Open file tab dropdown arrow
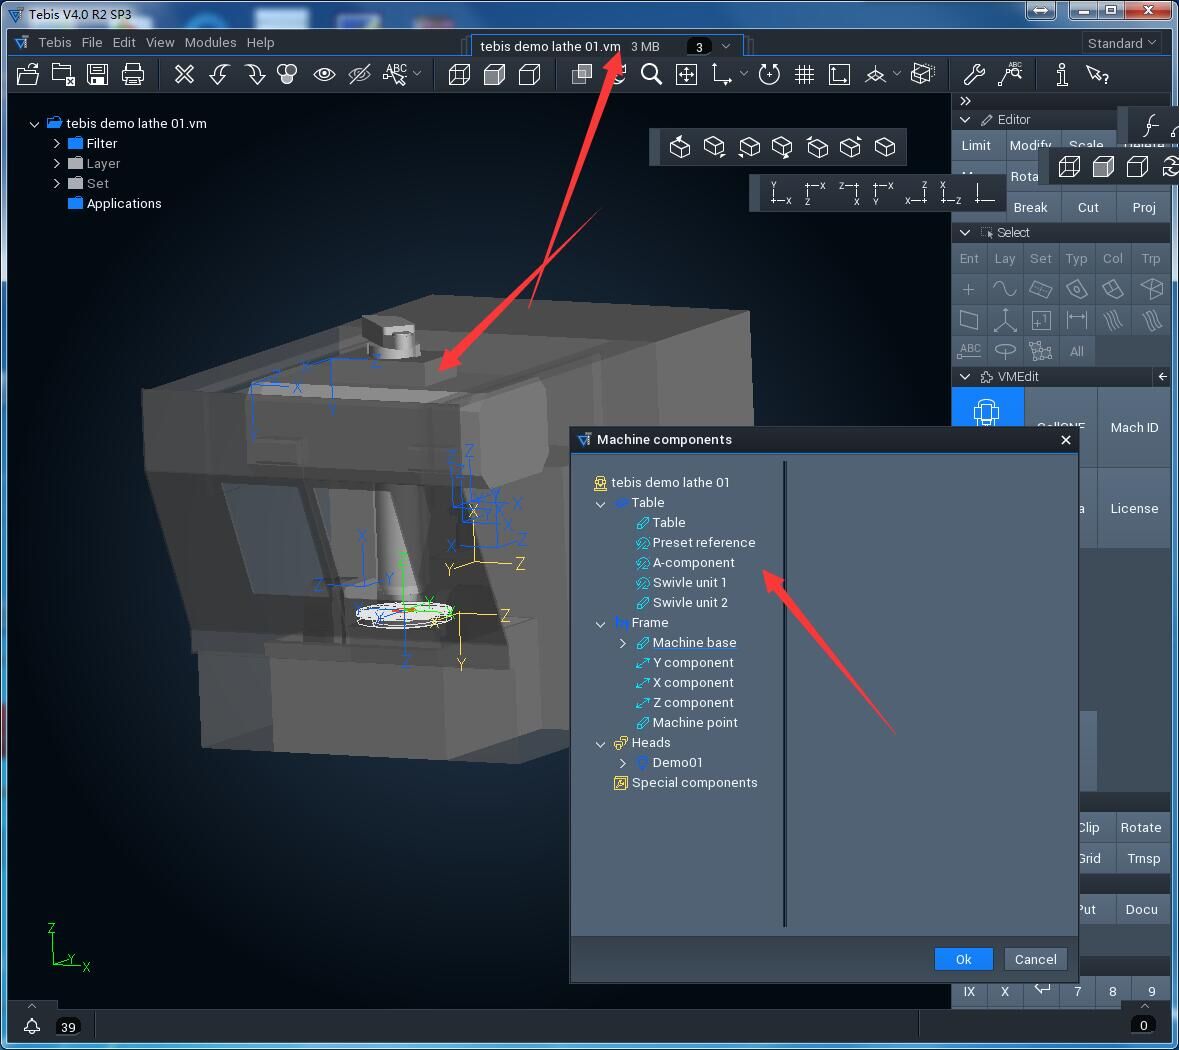1179x1050 pixels. 726,46
